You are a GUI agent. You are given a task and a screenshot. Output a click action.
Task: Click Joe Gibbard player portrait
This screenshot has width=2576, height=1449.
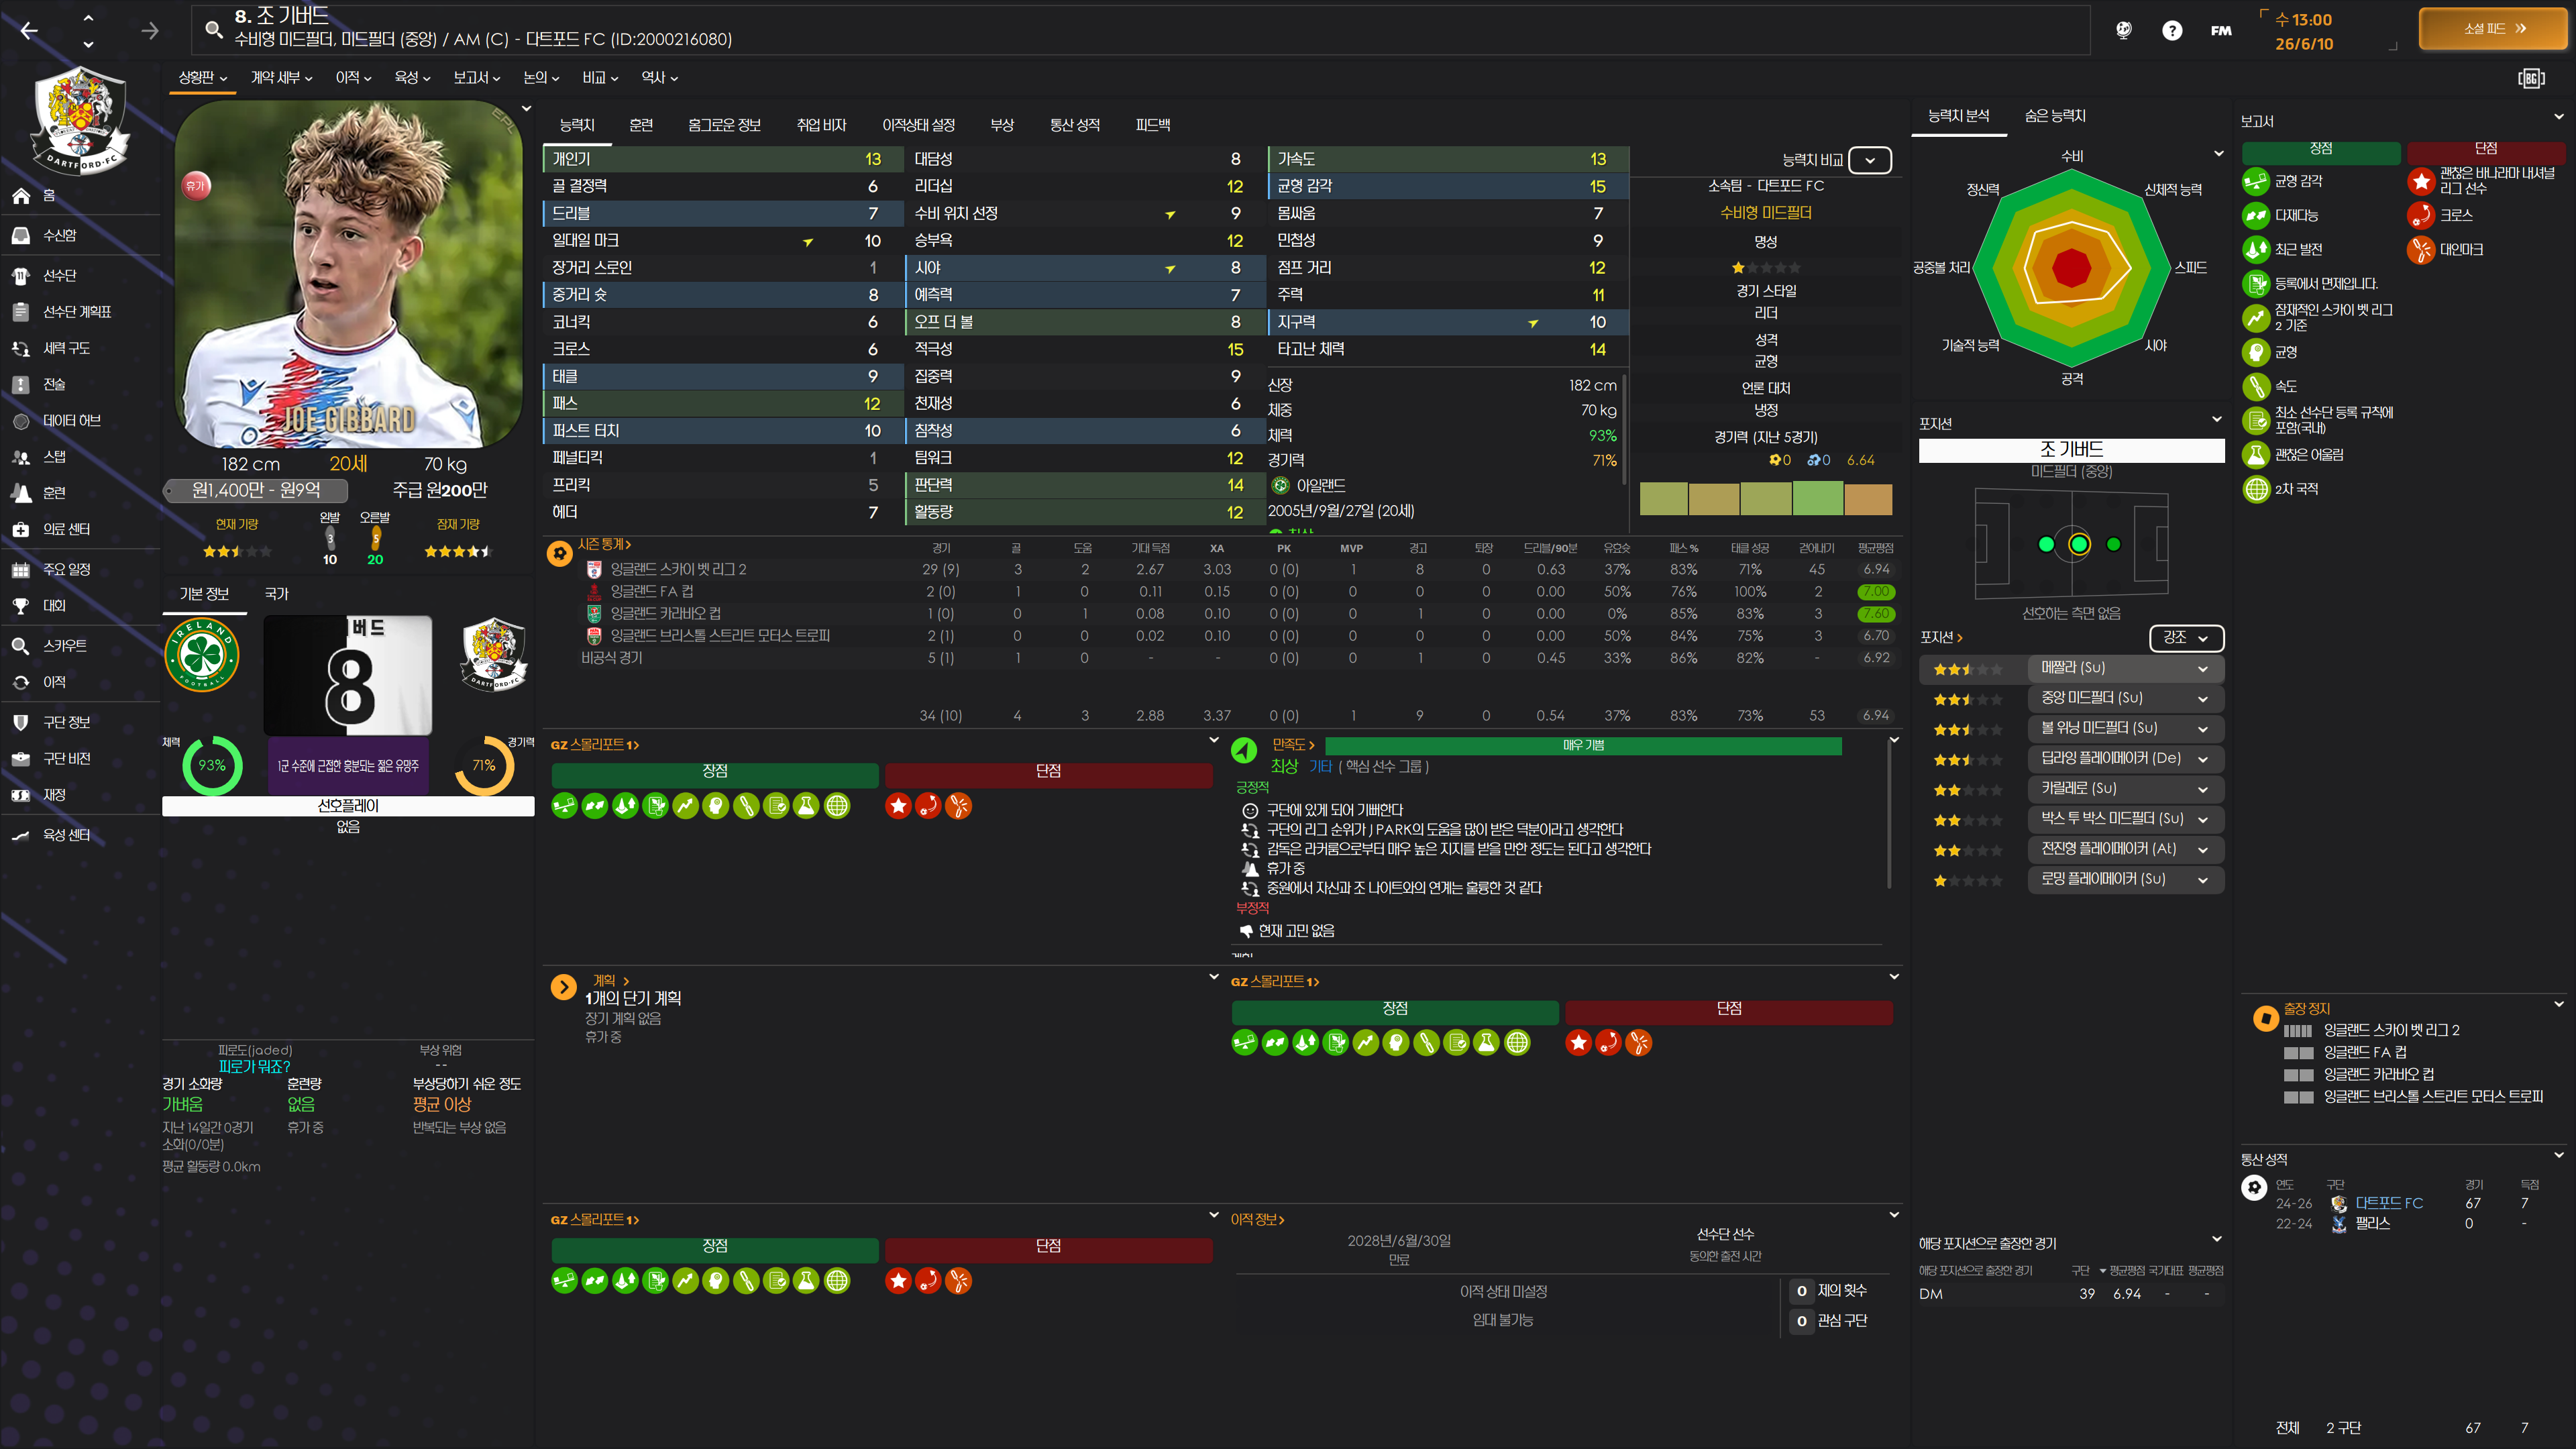[x=348, y=275]
